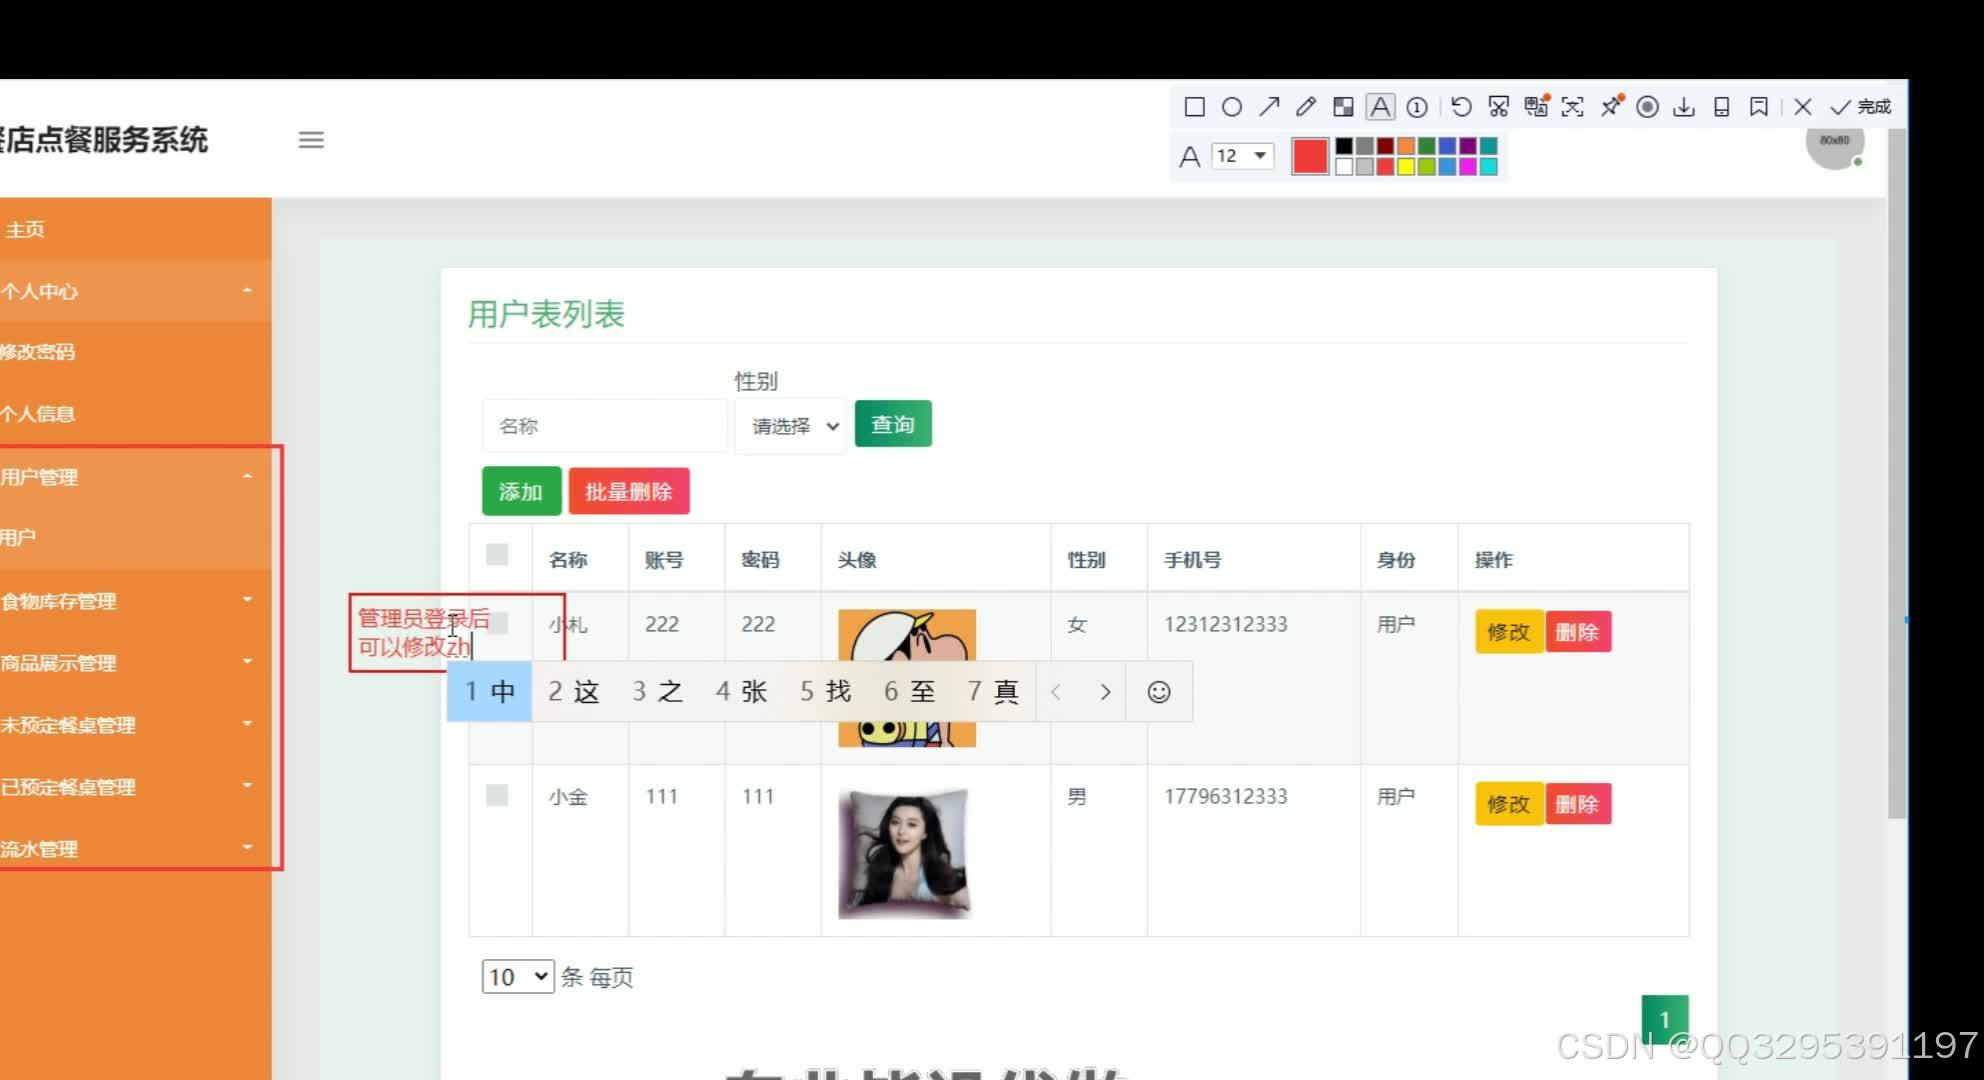Open the font size 12 dropdown
The width and height of the screenshot is (1984, 1080).
[x=1243, y=156]
